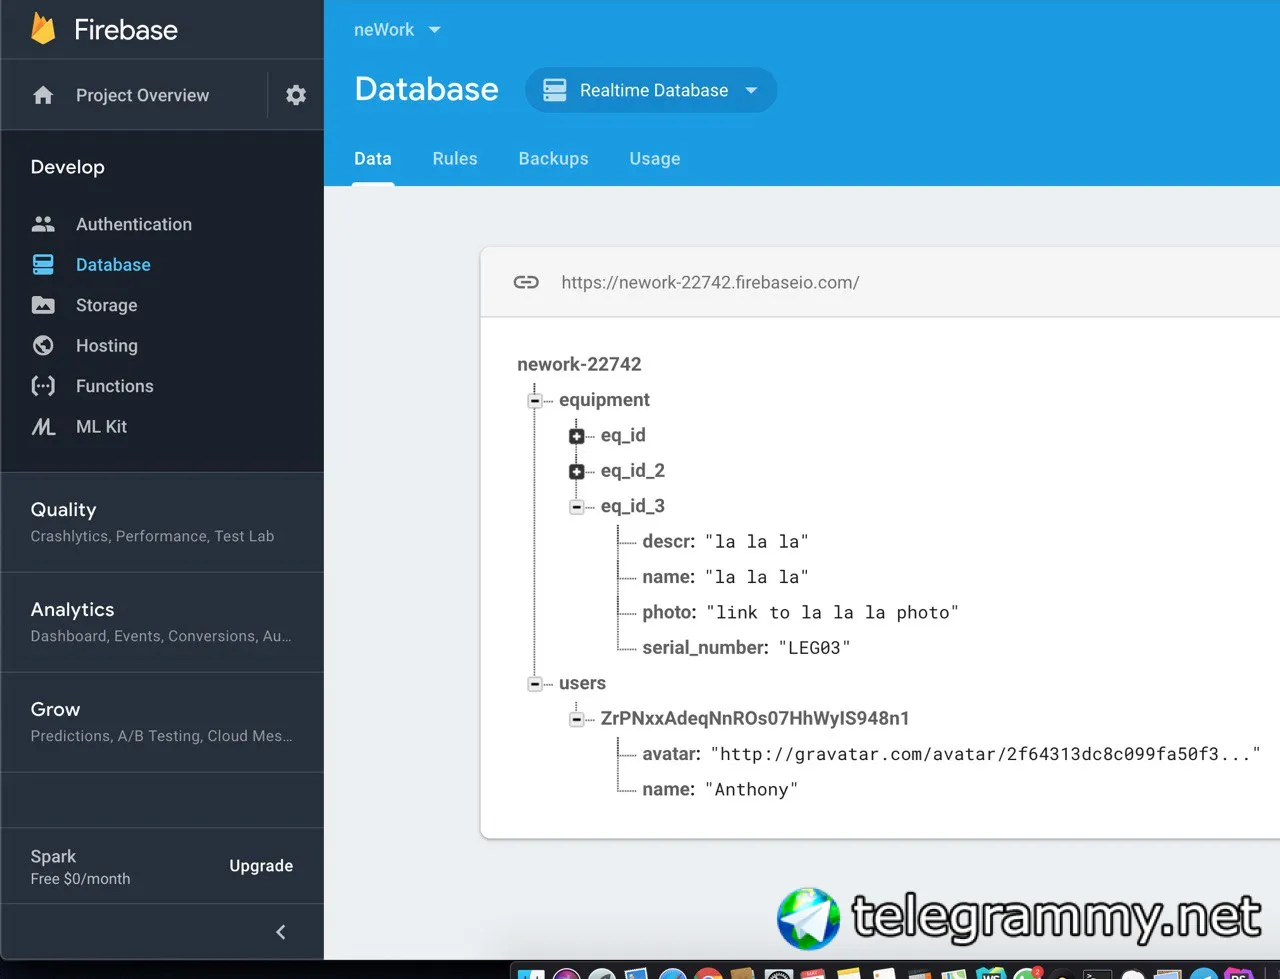Open Storage from the sidebar
The image size is (1280, 979).
pos(107,305)
